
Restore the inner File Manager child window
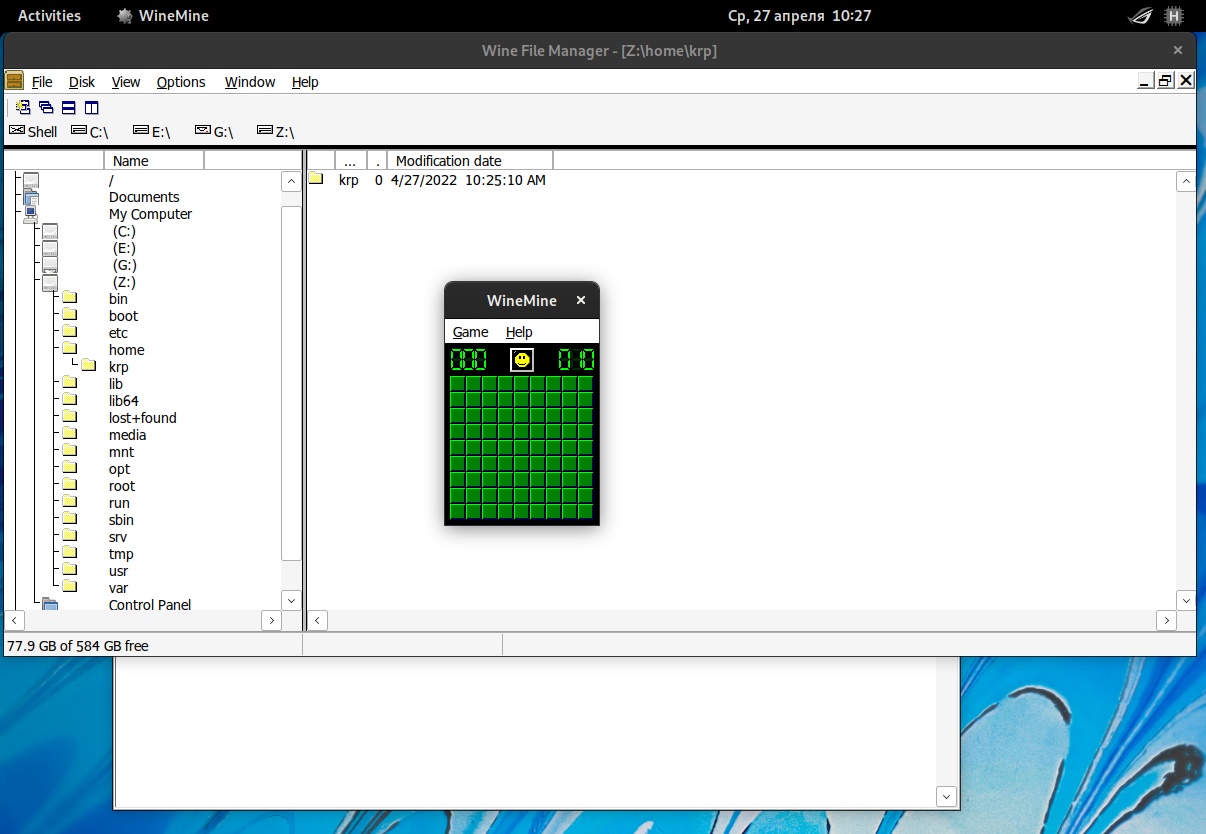[x=1166, y=81]
